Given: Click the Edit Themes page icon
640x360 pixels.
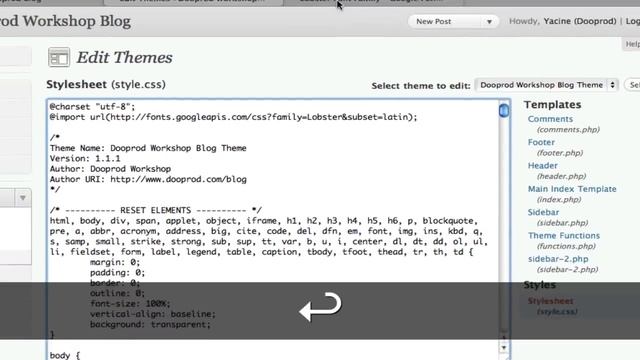Looking at the screenshot, I should point(59,57).
